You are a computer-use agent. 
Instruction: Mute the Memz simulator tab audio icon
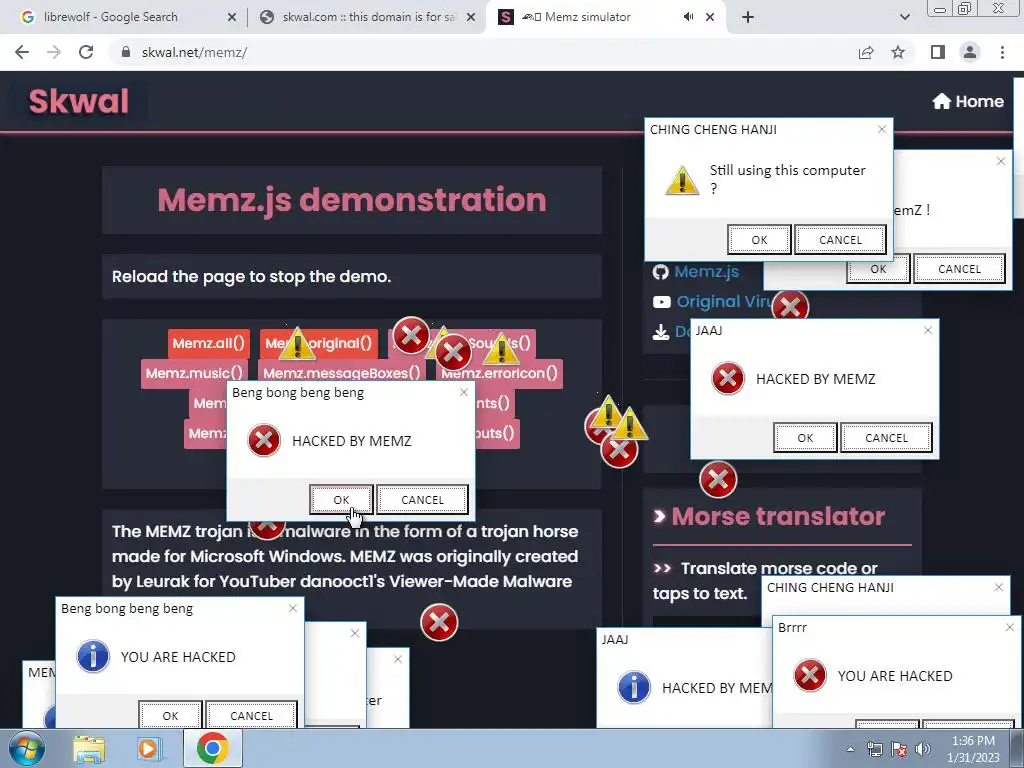click(688, 17)
